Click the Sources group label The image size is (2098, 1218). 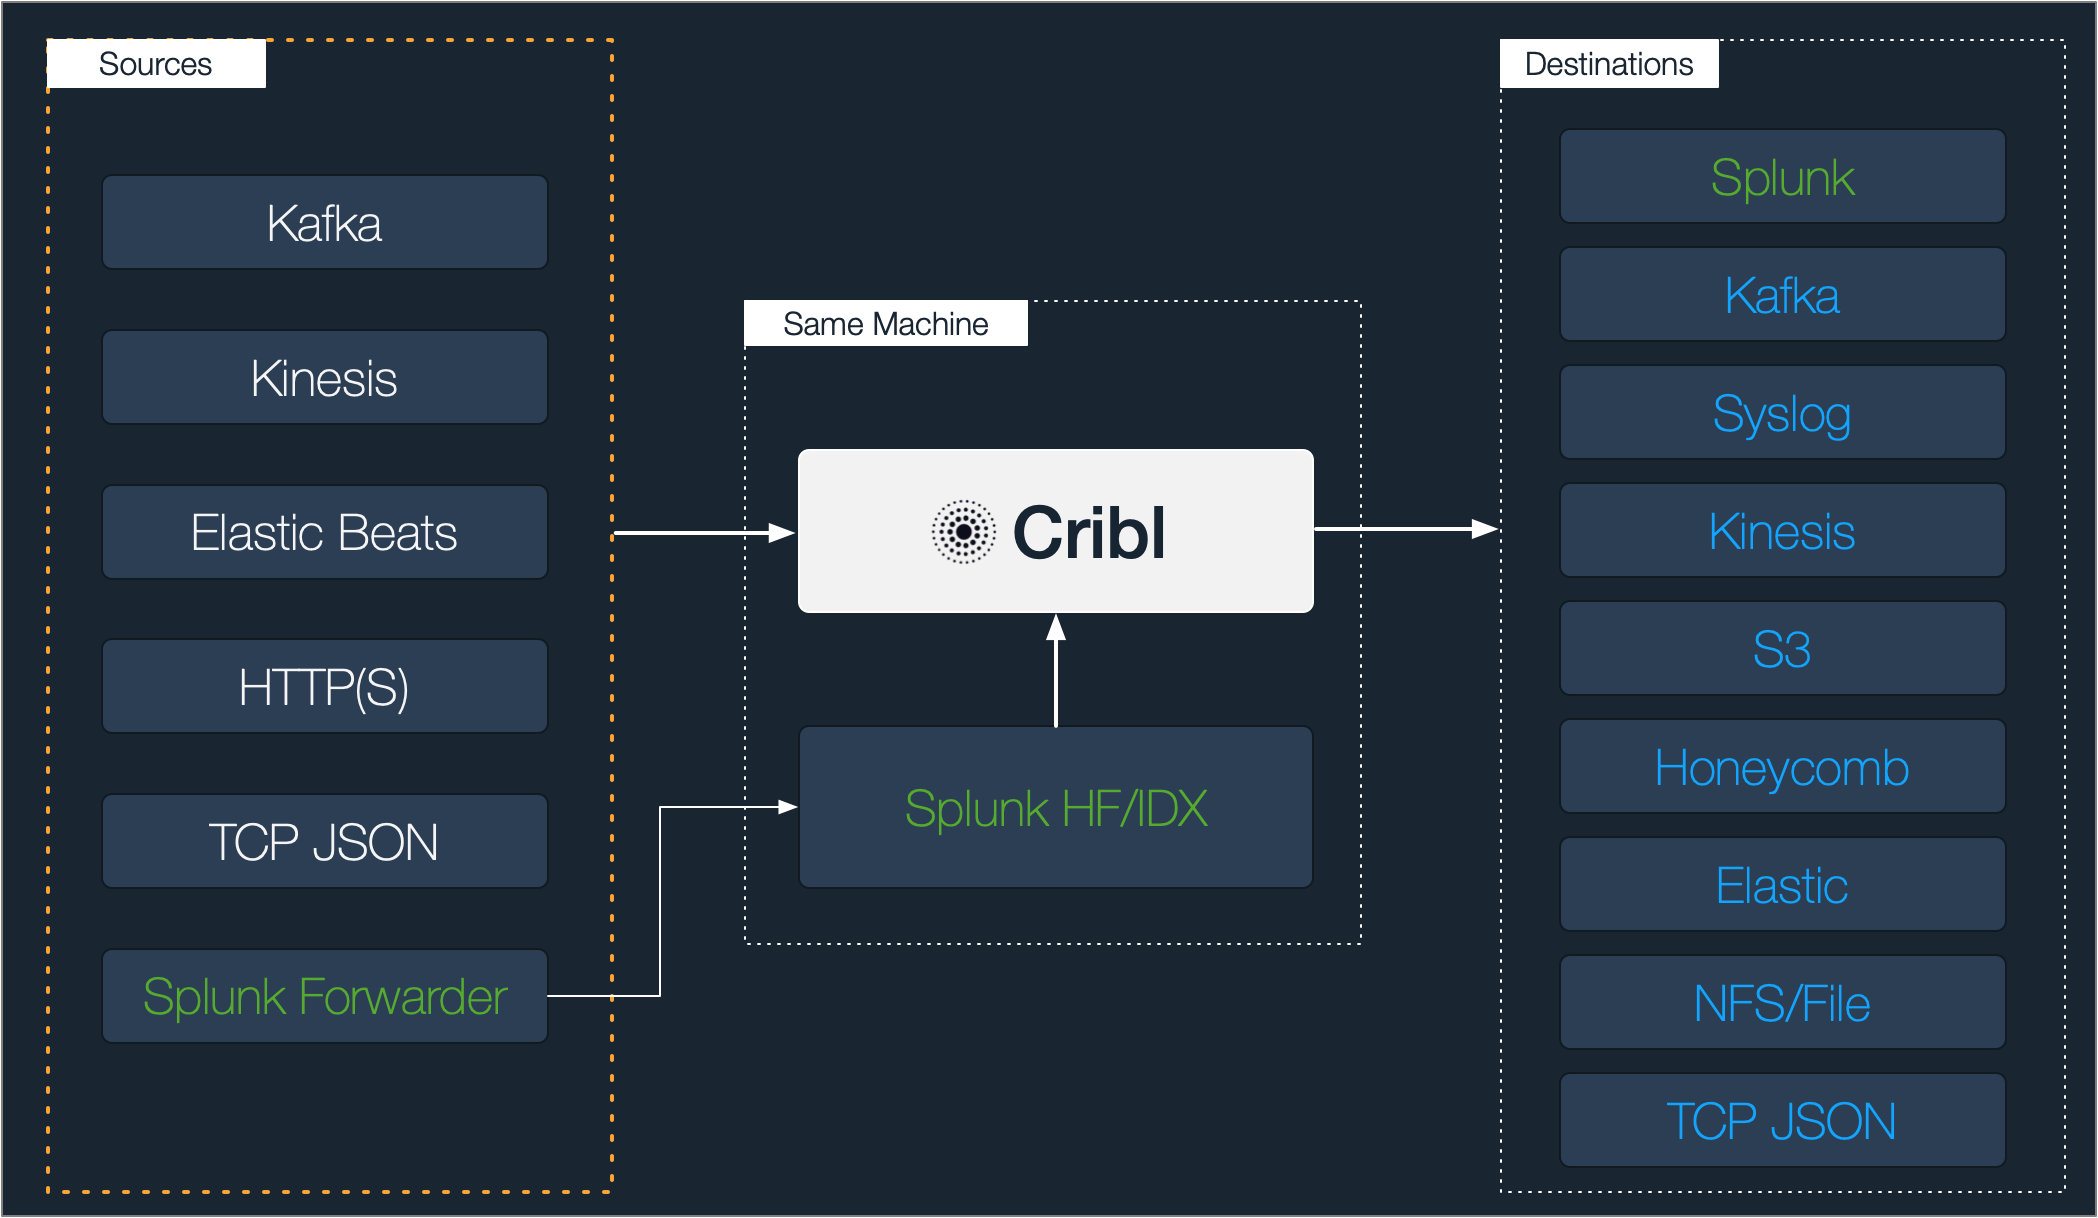pyautogui.click(x=156, y=64)
